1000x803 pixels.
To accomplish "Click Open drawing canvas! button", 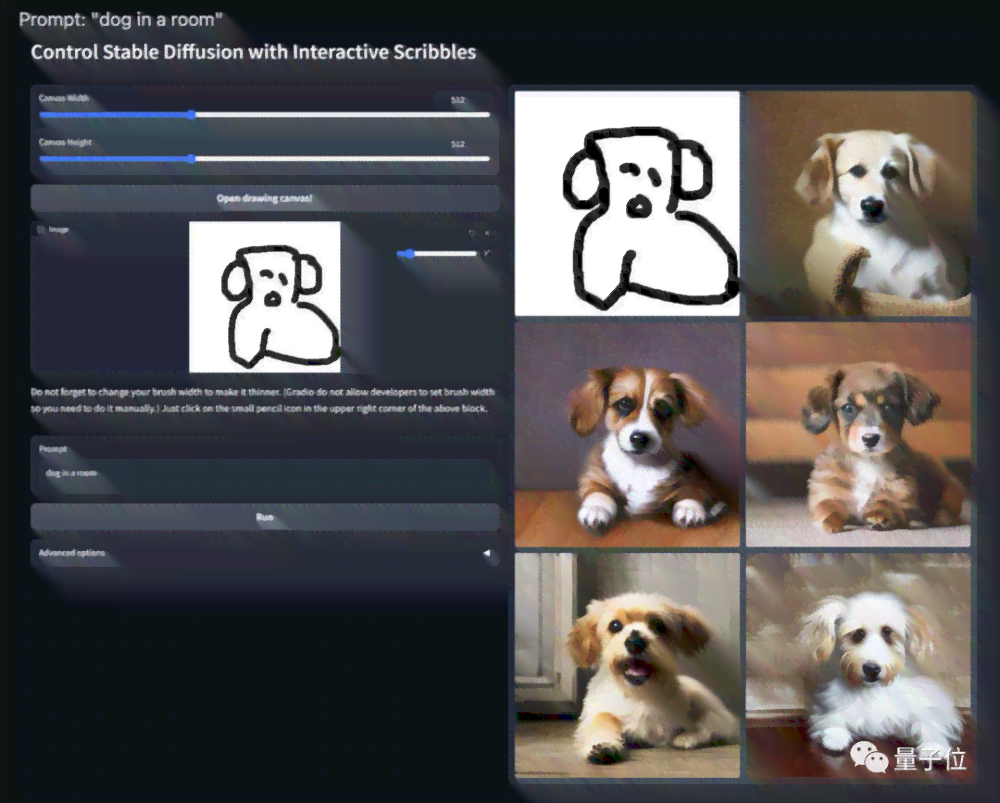I will (x=265, y=198).
